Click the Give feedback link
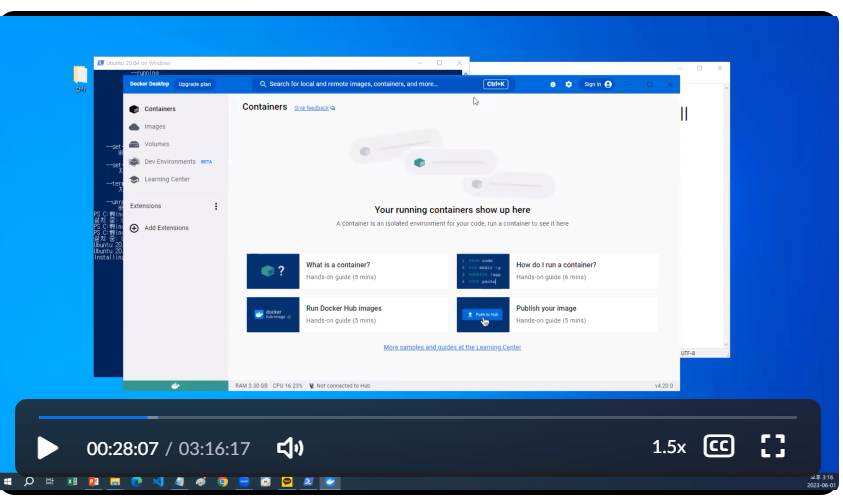Screen dimensions: 843x496 (315, 109)
